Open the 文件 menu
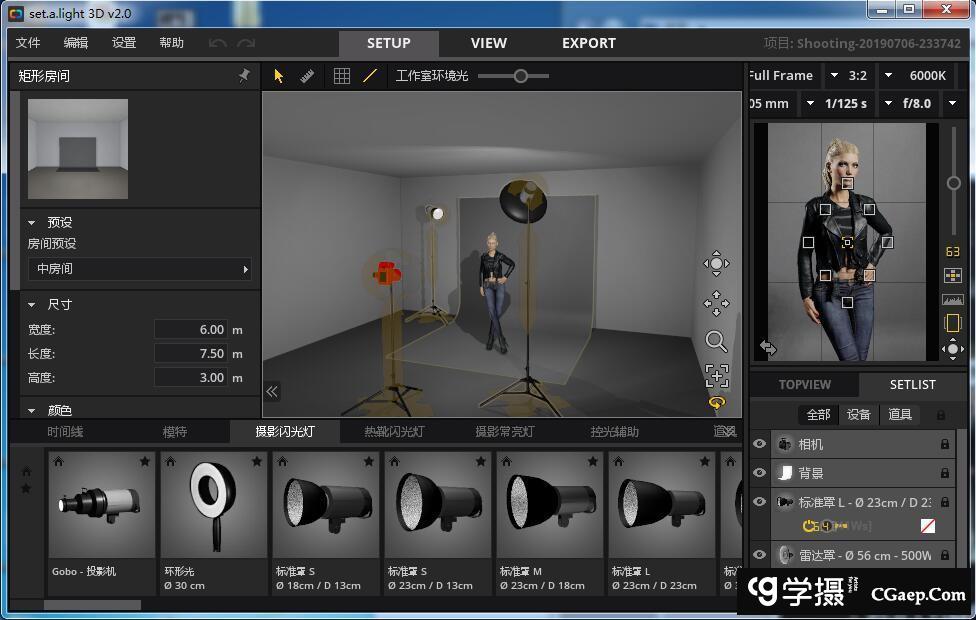Screen dimensions: 976x620 tap(28, 43)
